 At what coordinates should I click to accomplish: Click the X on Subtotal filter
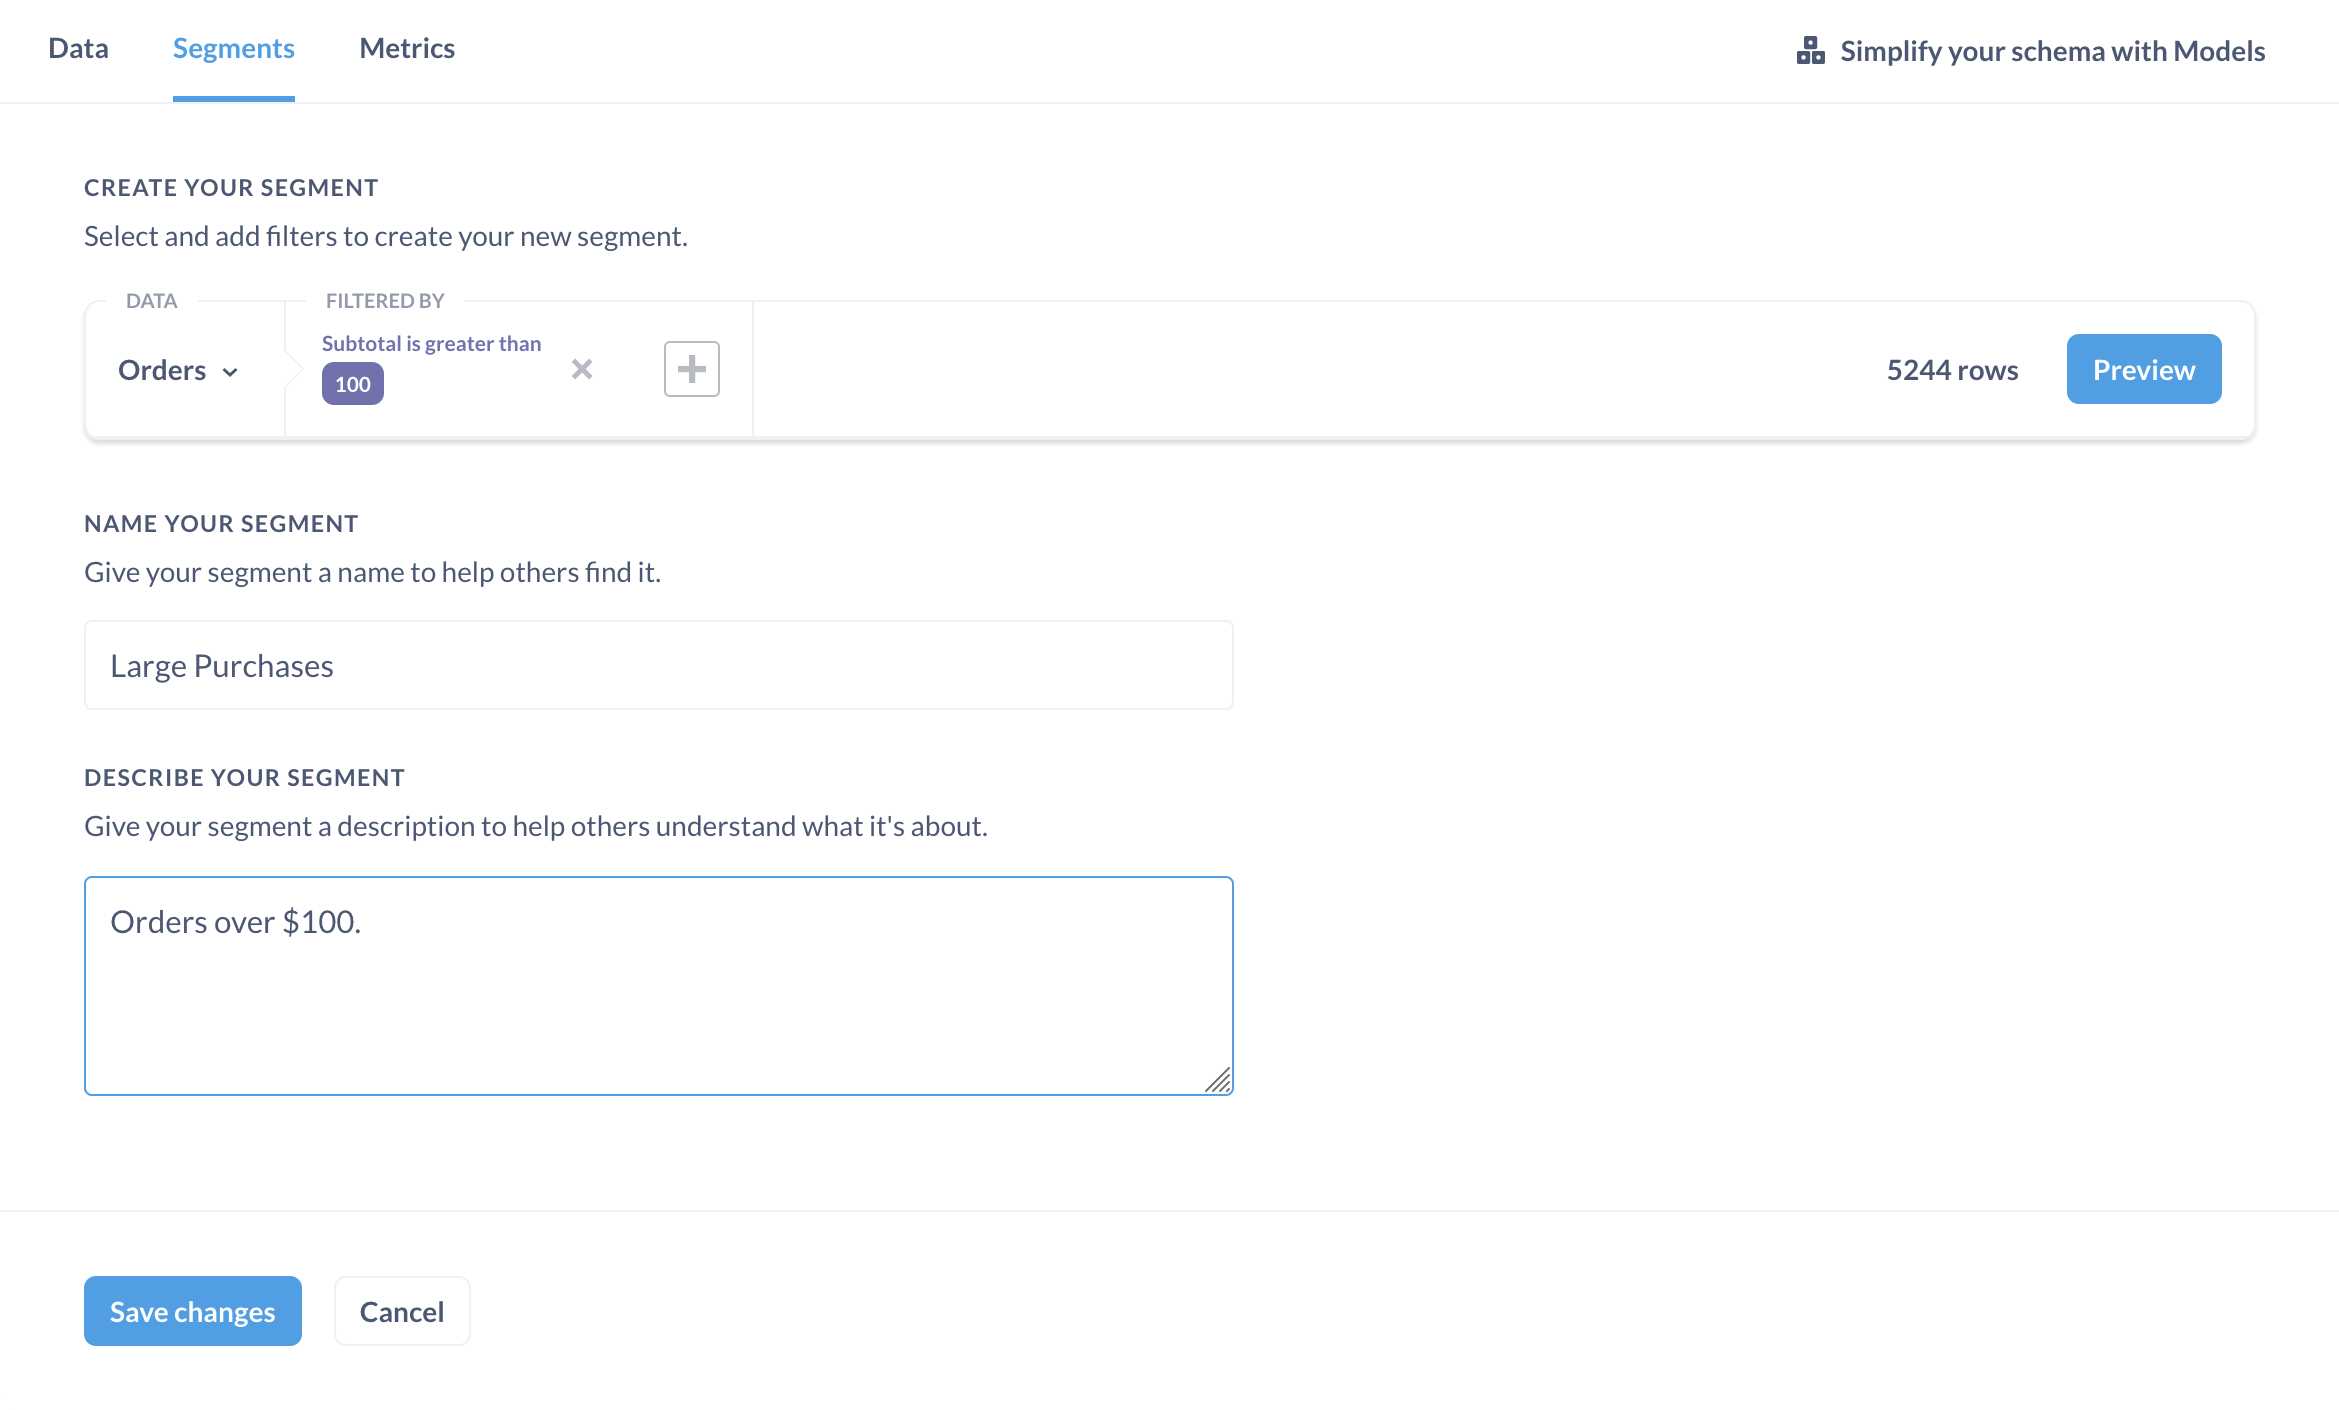(581, 369)
